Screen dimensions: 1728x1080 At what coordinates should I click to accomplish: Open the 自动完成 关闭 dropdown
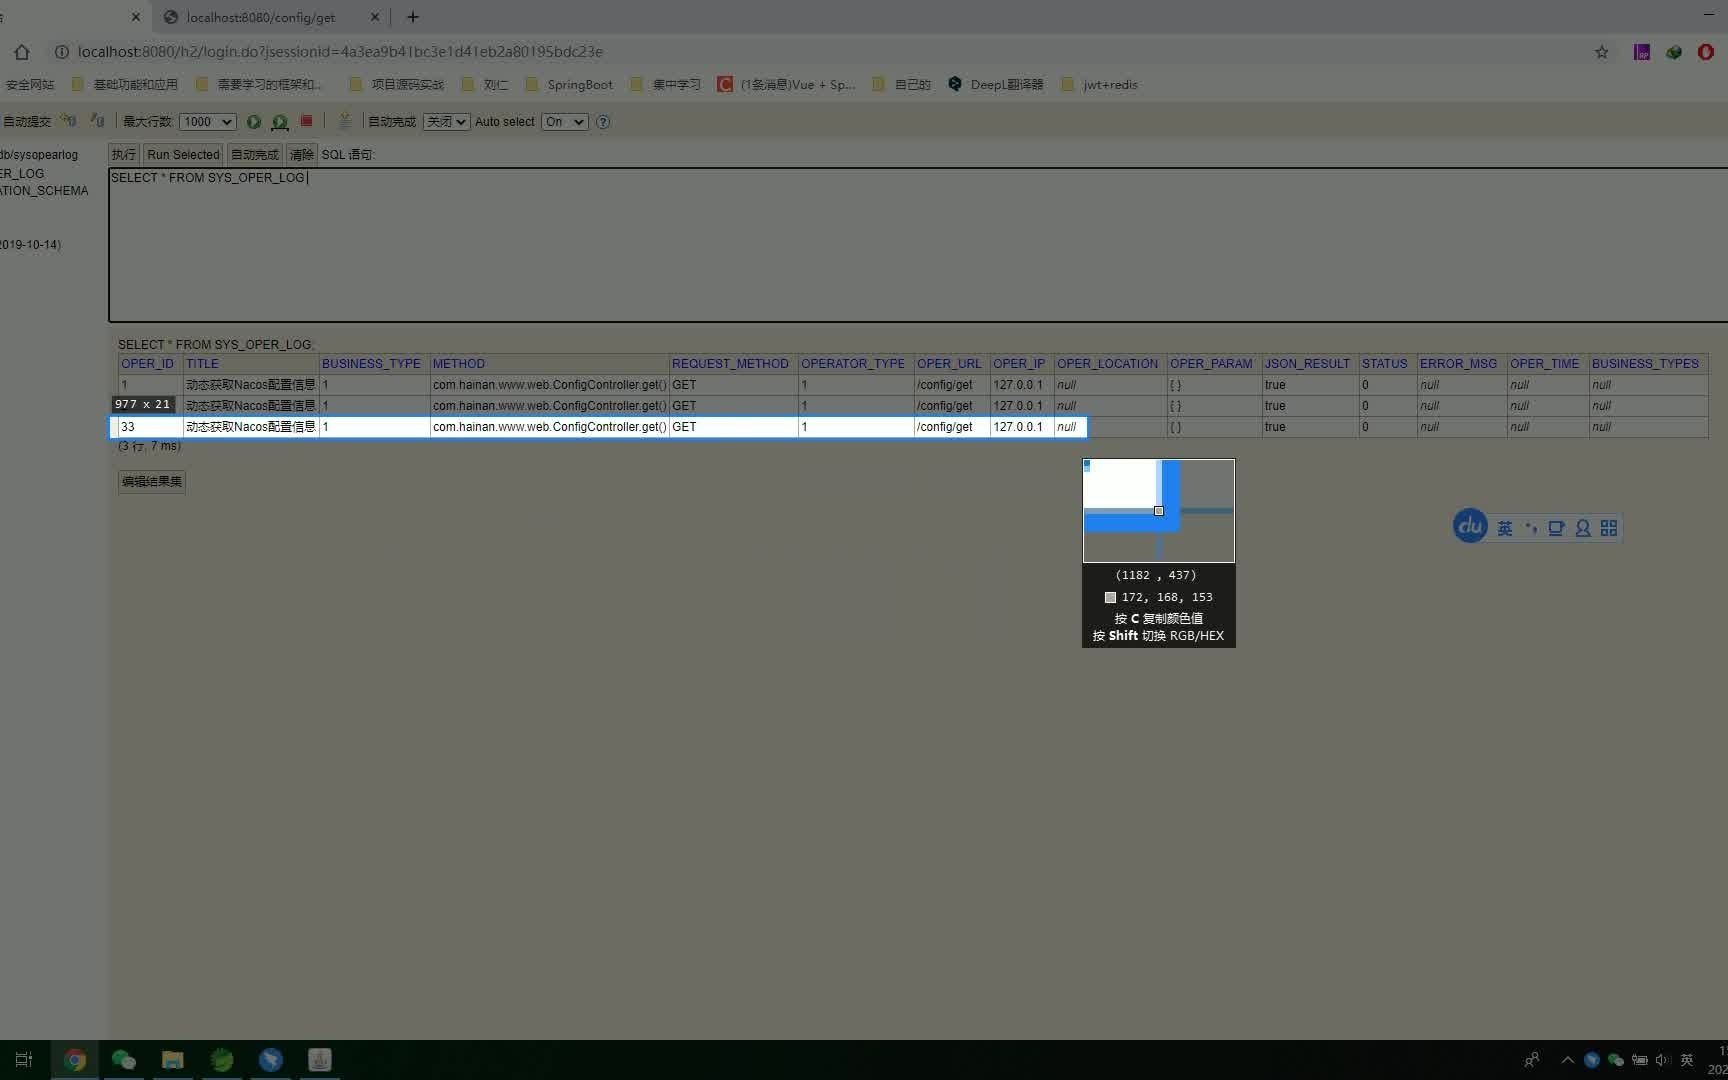446,122
